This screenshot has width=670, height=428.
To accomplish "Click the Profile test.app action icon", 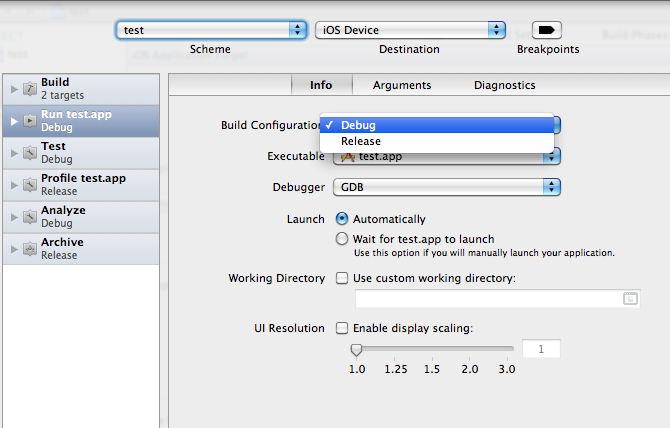I will (29, 185).
